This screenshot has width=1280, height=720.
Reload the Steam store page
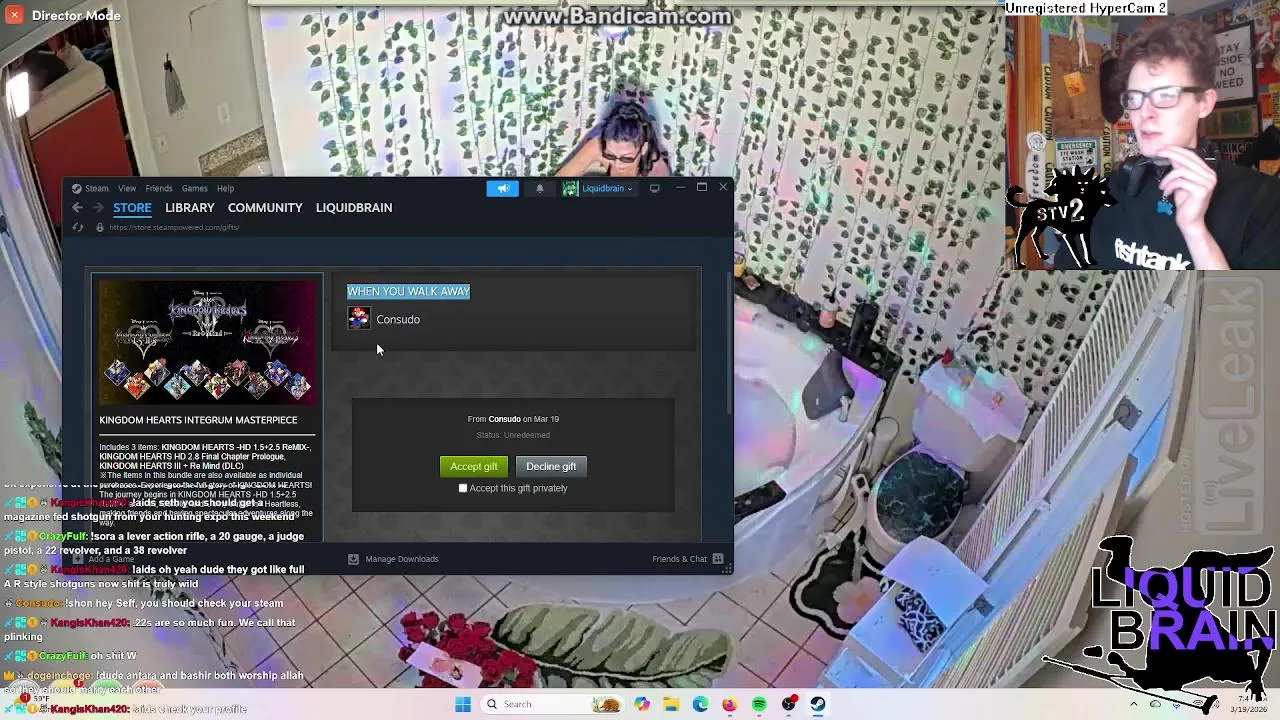pyautogui.click(x=78, y=227)
